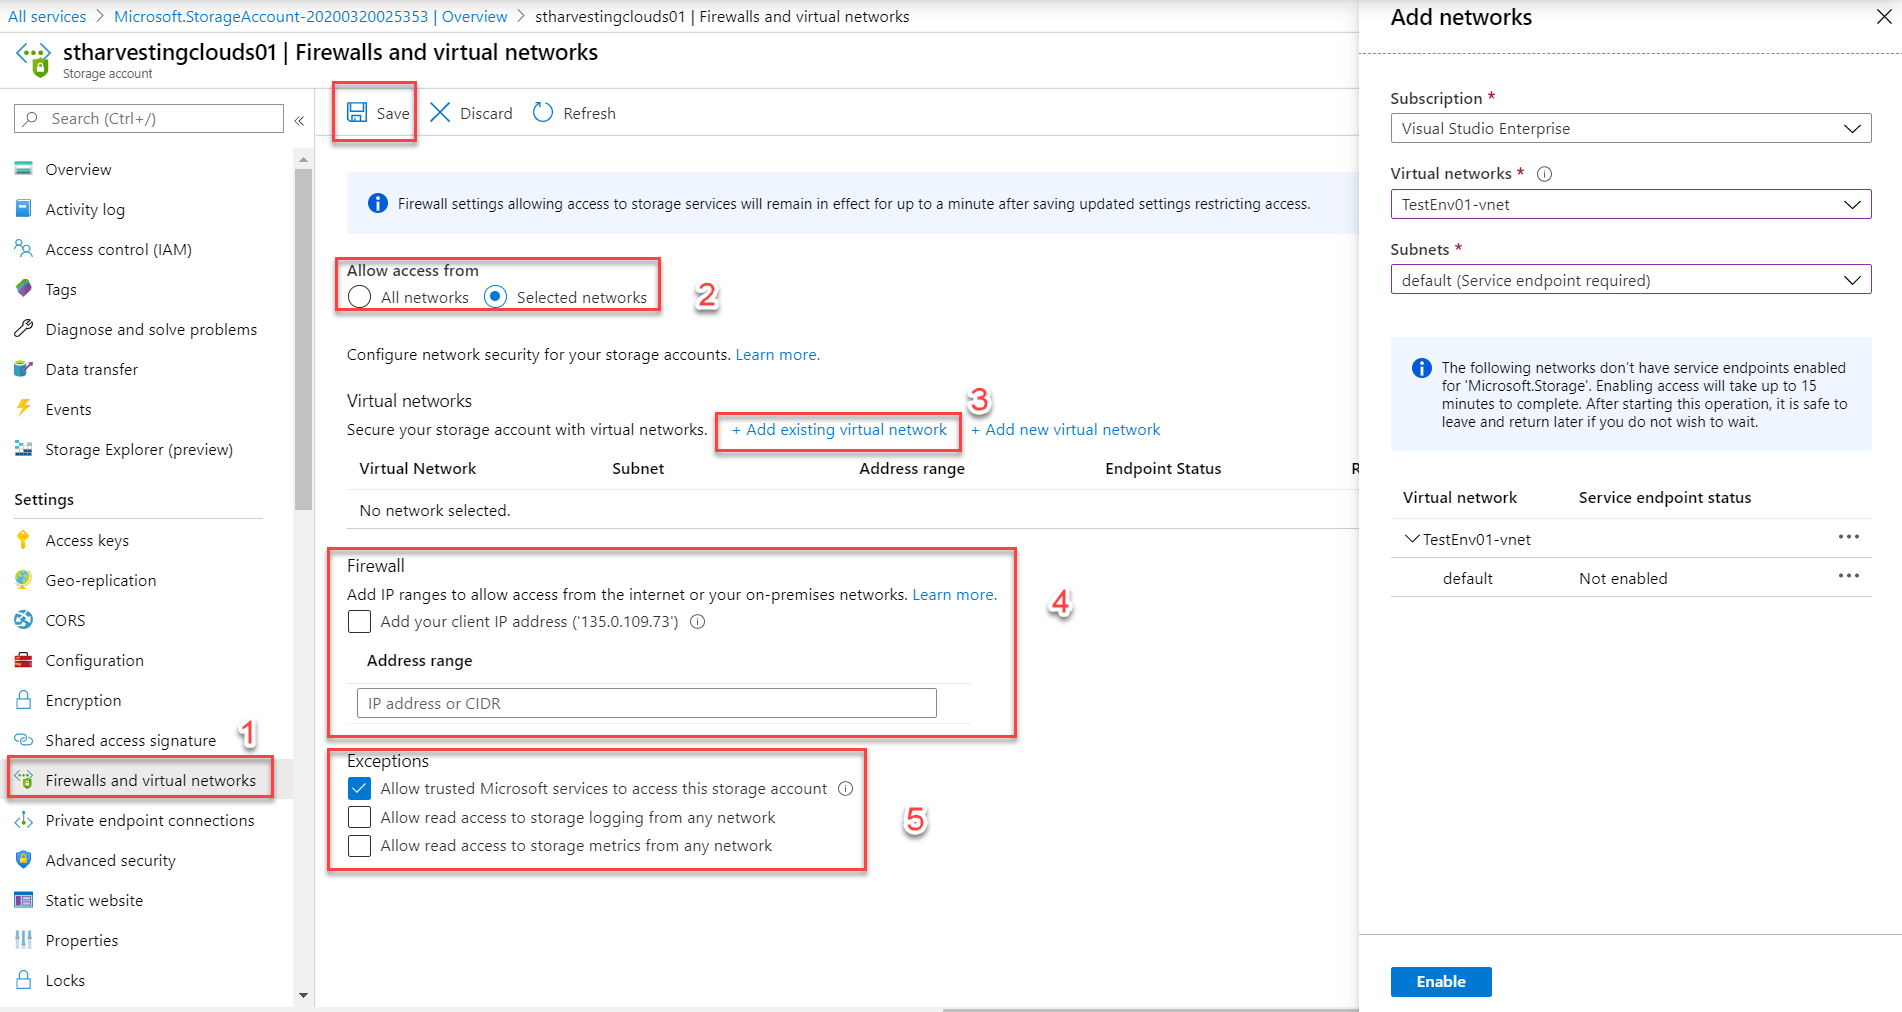Click info icon beside client IP address
This screenshot has width=1902, height=1012.
click(x=698, y=622)
